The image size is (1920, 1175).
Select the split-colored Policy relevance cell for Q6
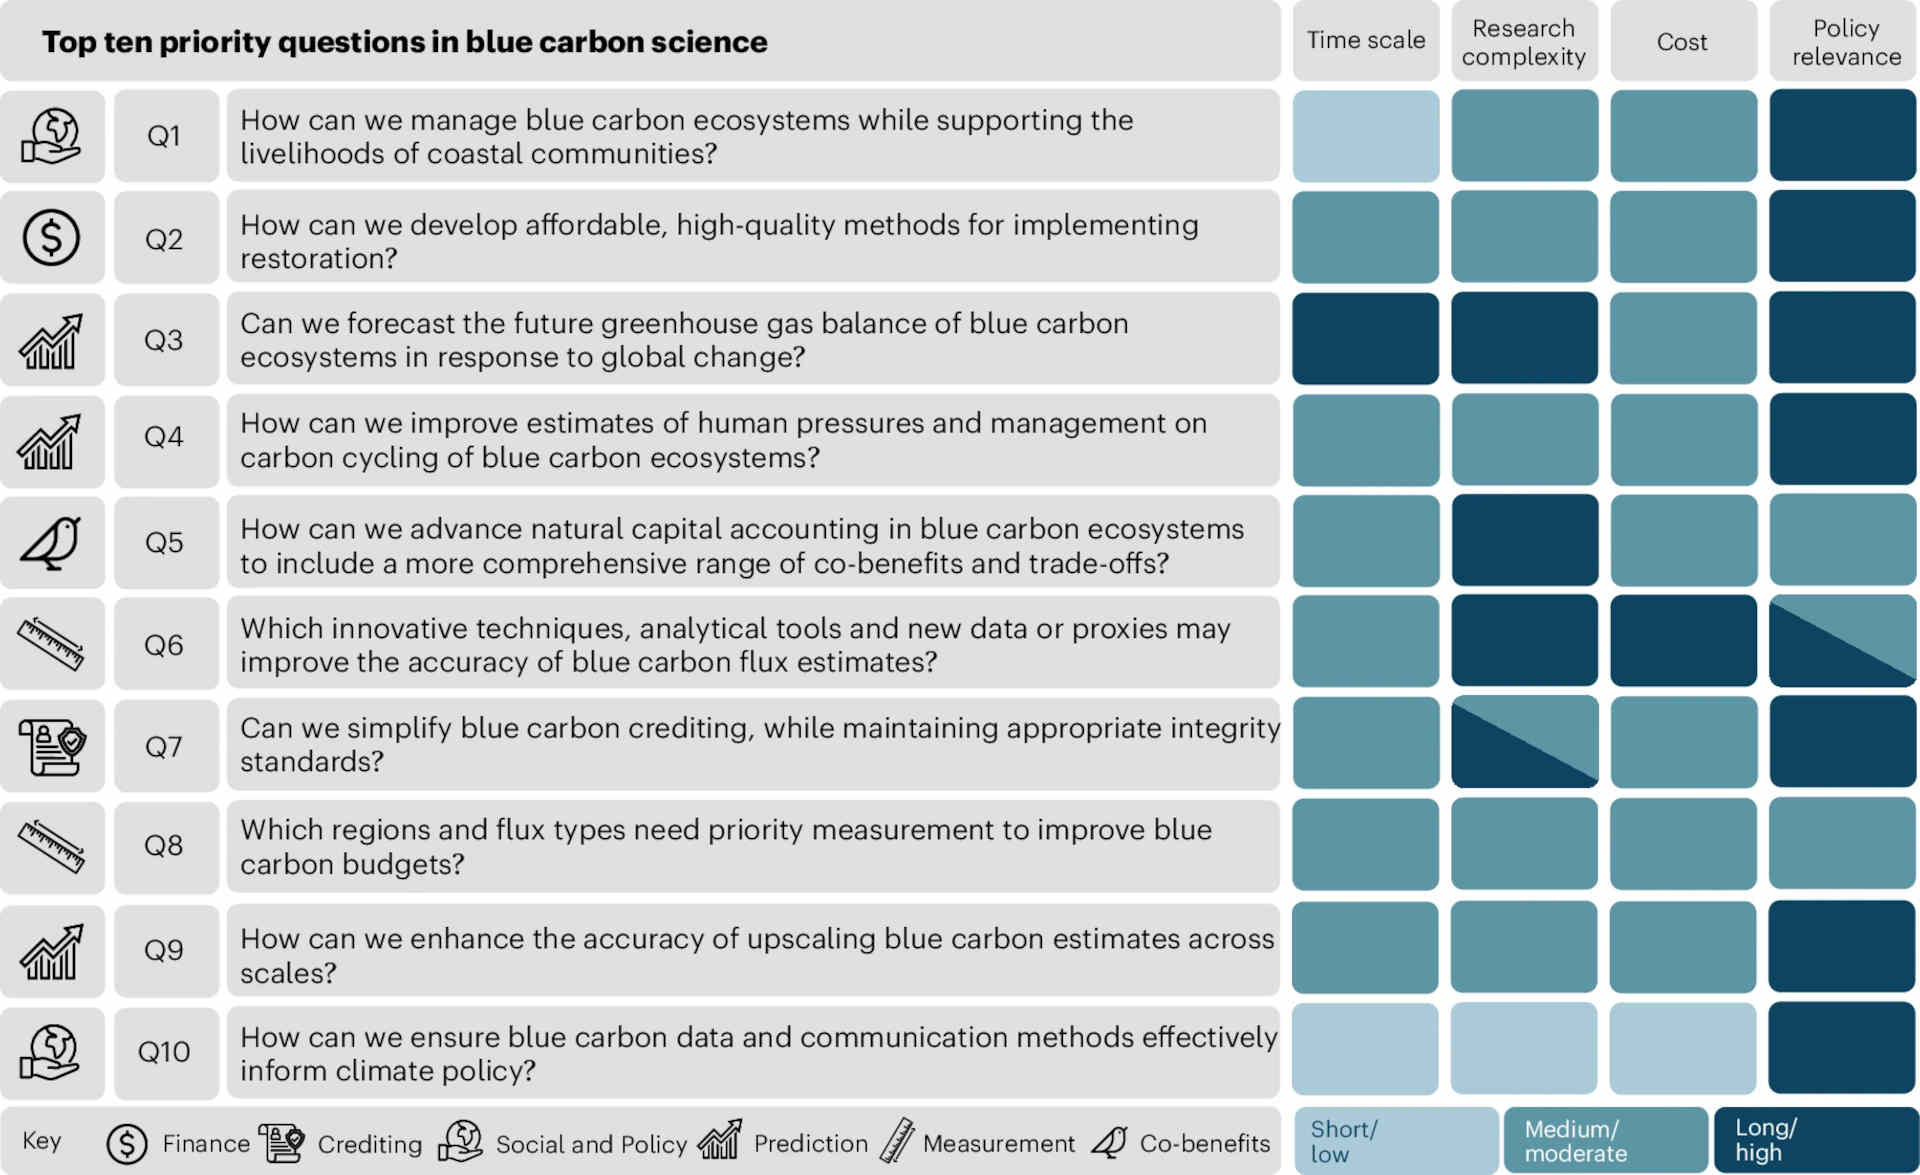[1843, 641]
